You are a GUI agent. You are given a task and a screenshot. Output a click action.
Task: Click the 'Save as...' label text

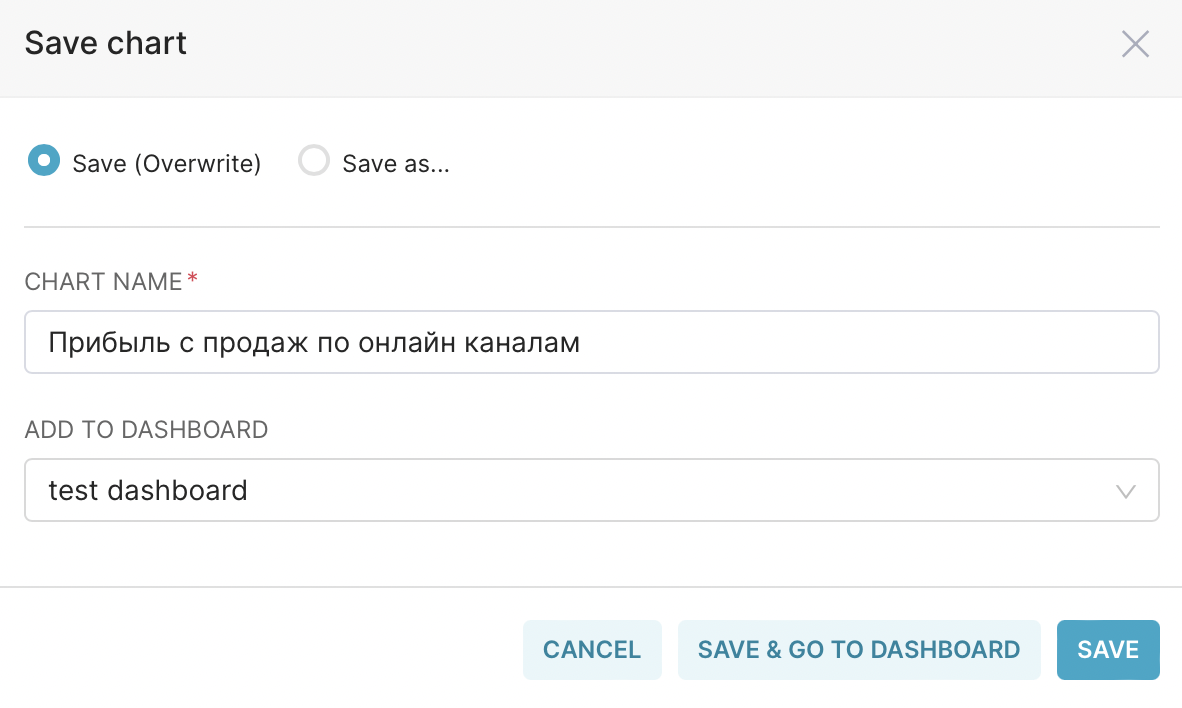[396, 163]
